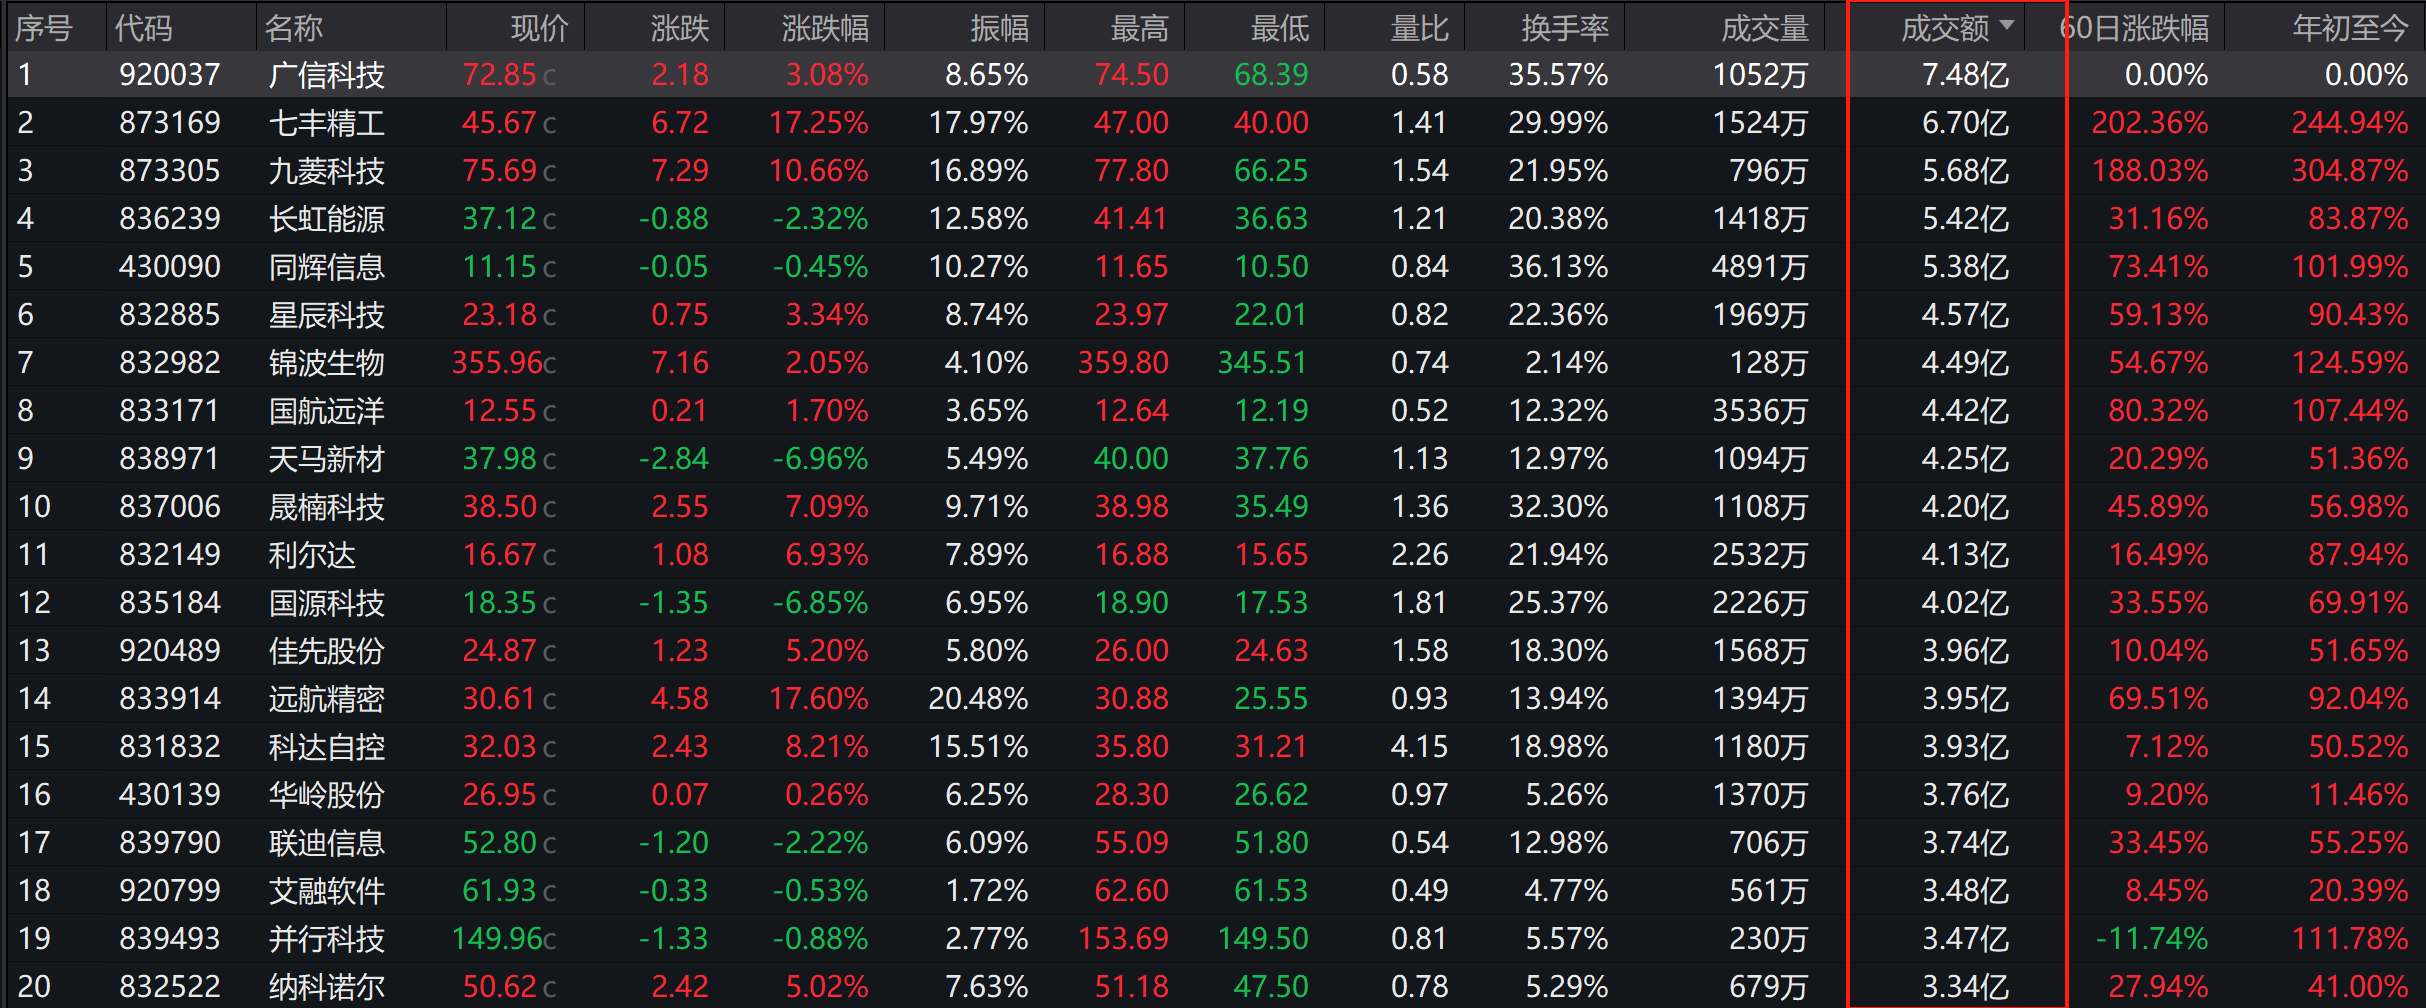Select stock code 832982
Viewport: 2426px width, 1008px height.
tap(170, 363)
